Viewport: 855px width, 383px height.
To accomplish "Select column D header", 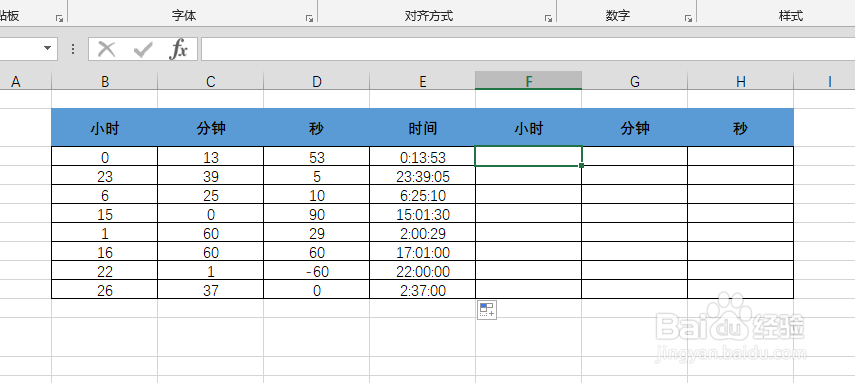I will click(x=316, y=81).
